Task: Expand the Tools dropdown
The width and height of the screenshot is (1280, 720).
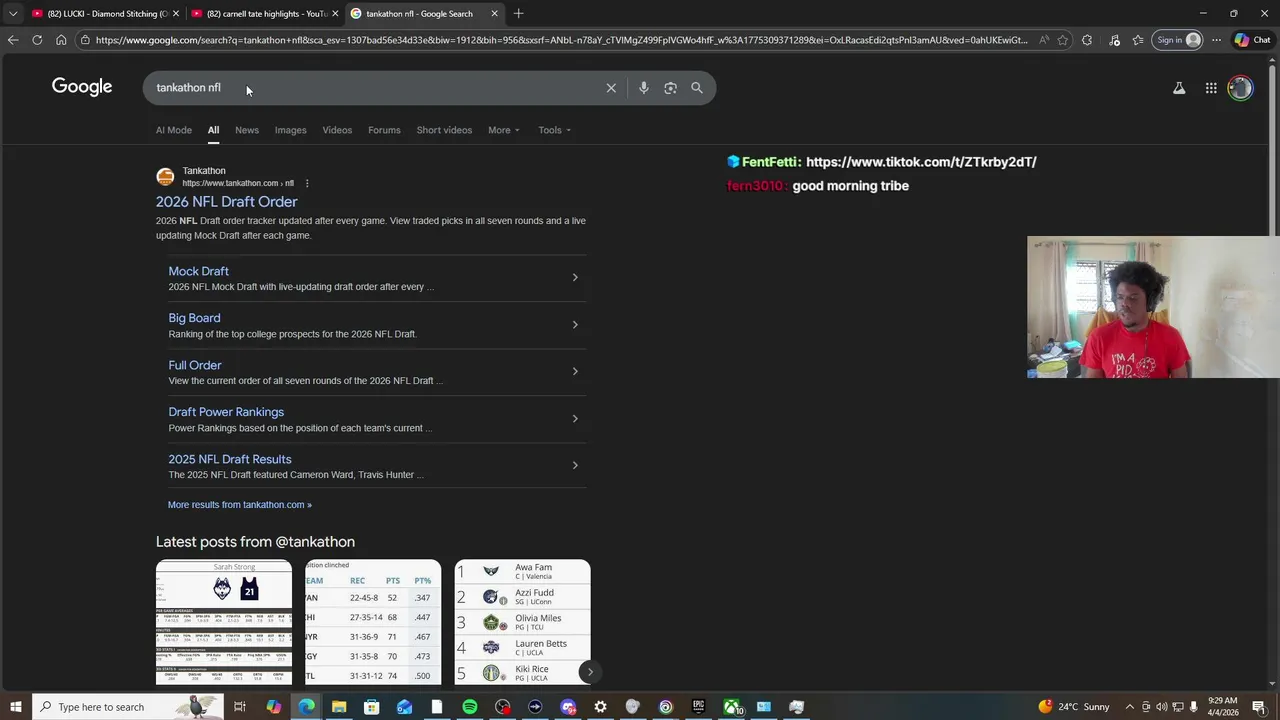Action: [555, 130]
